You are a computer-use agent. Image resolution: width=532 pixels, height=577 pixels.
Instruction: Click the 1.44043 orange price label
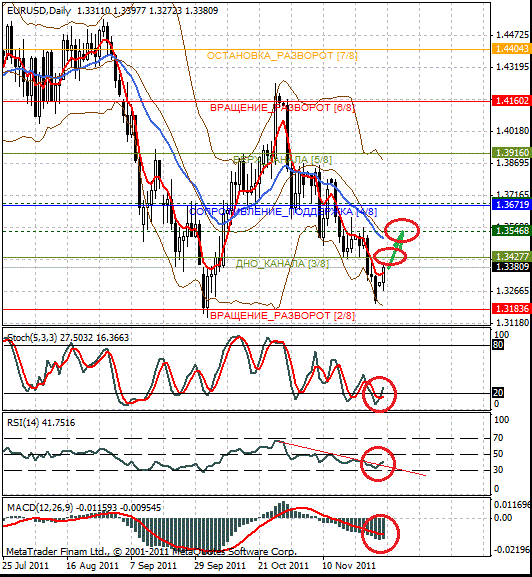coord(511,49)
